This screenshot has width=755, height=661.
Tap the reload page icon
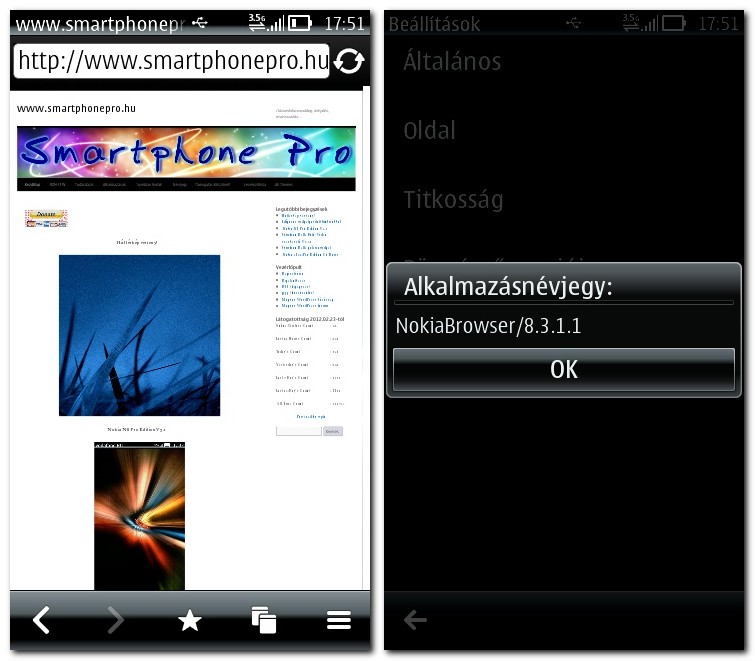(349, 61)
